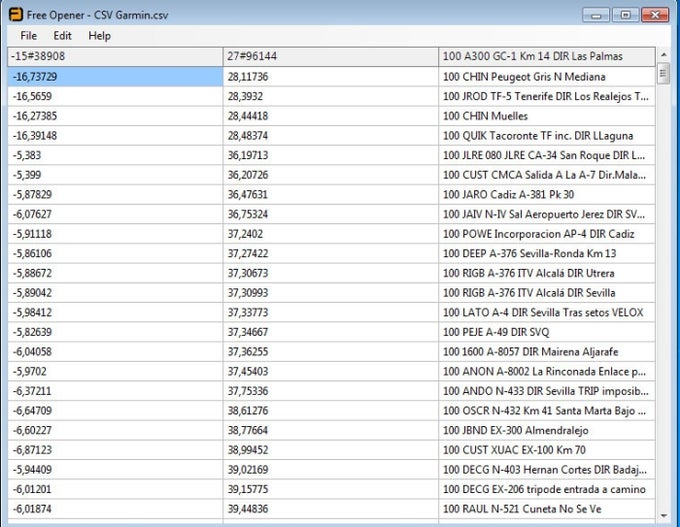Select cell 28,3932
Viewport: 680px width, 527px height.
click(x=330, y=96)
